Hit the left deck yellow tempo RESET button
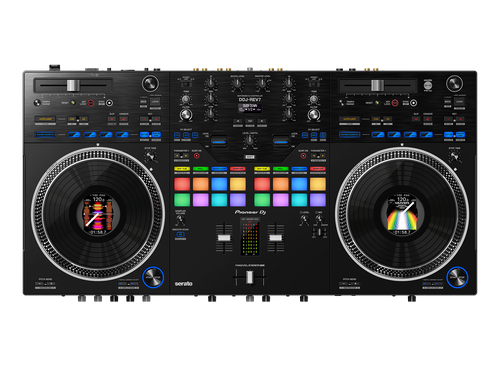The image size is (500, 367). click(x=72, y=103)
